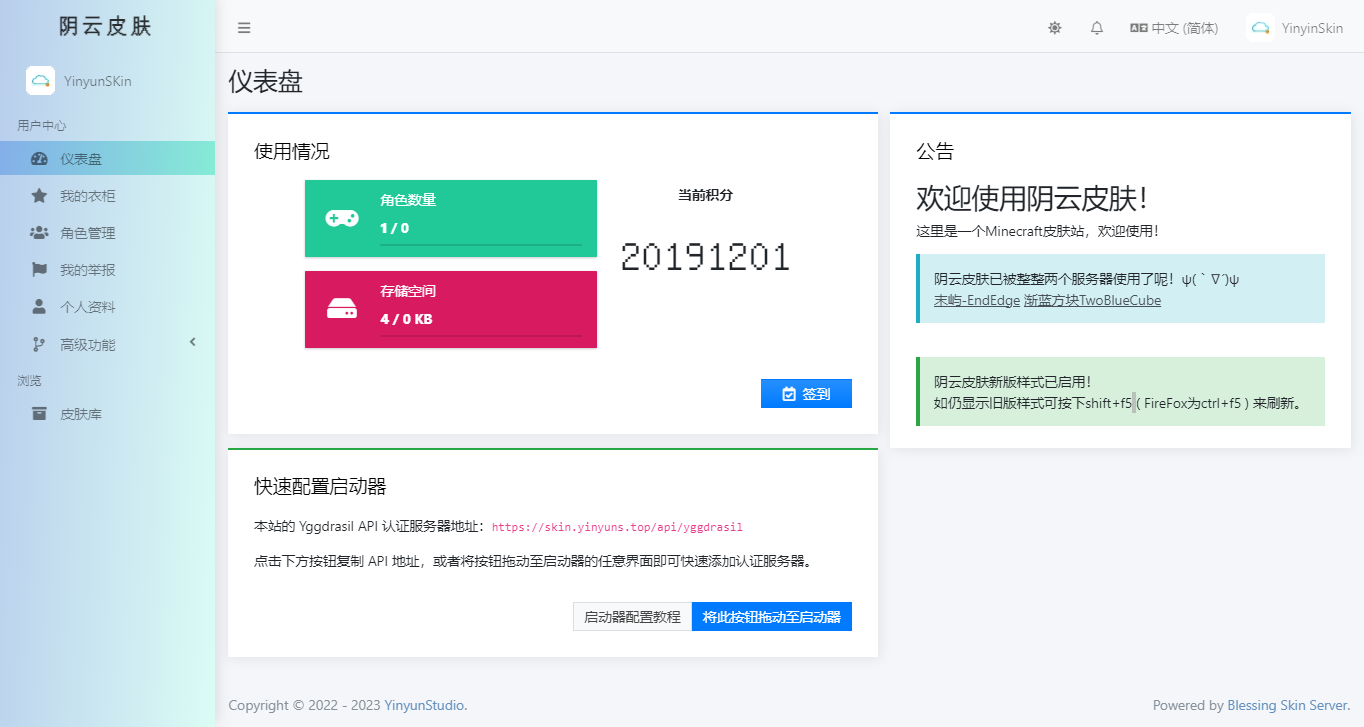
Task: Click the 签到 sign-in button
Action: point(806,394)
